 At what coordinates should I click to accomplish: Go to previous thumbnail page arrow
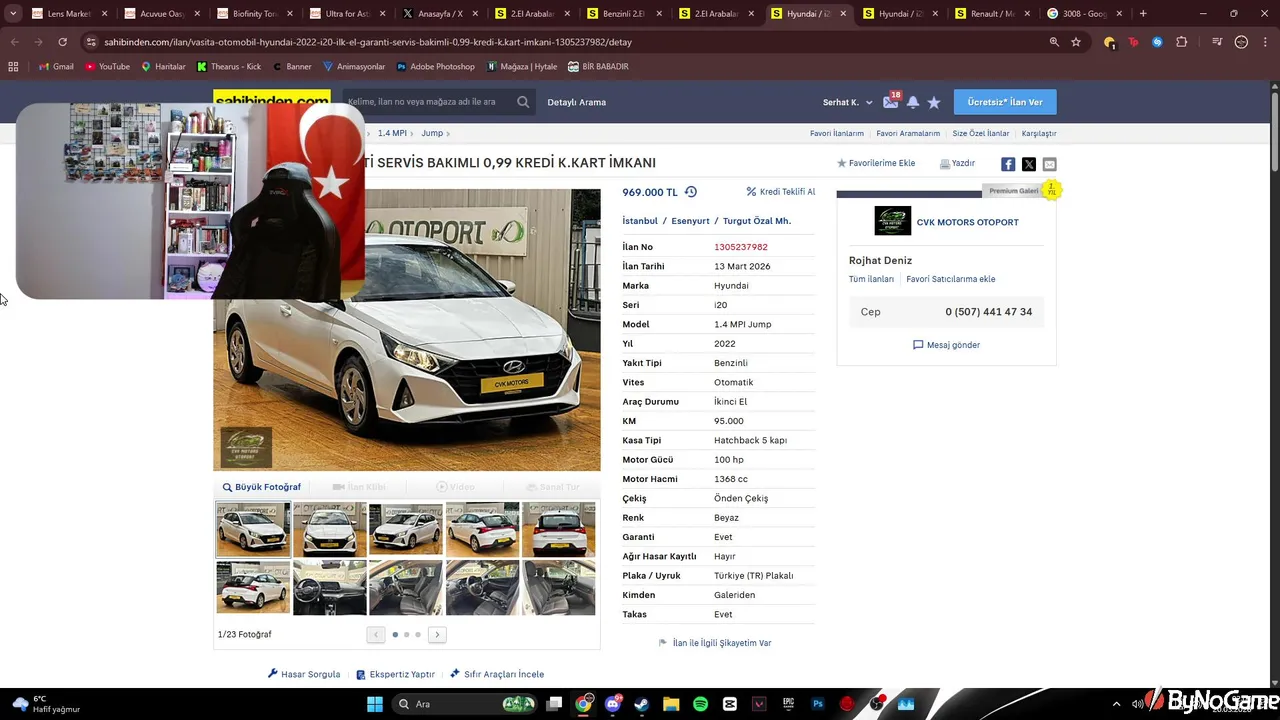click(x=375, y=634)
